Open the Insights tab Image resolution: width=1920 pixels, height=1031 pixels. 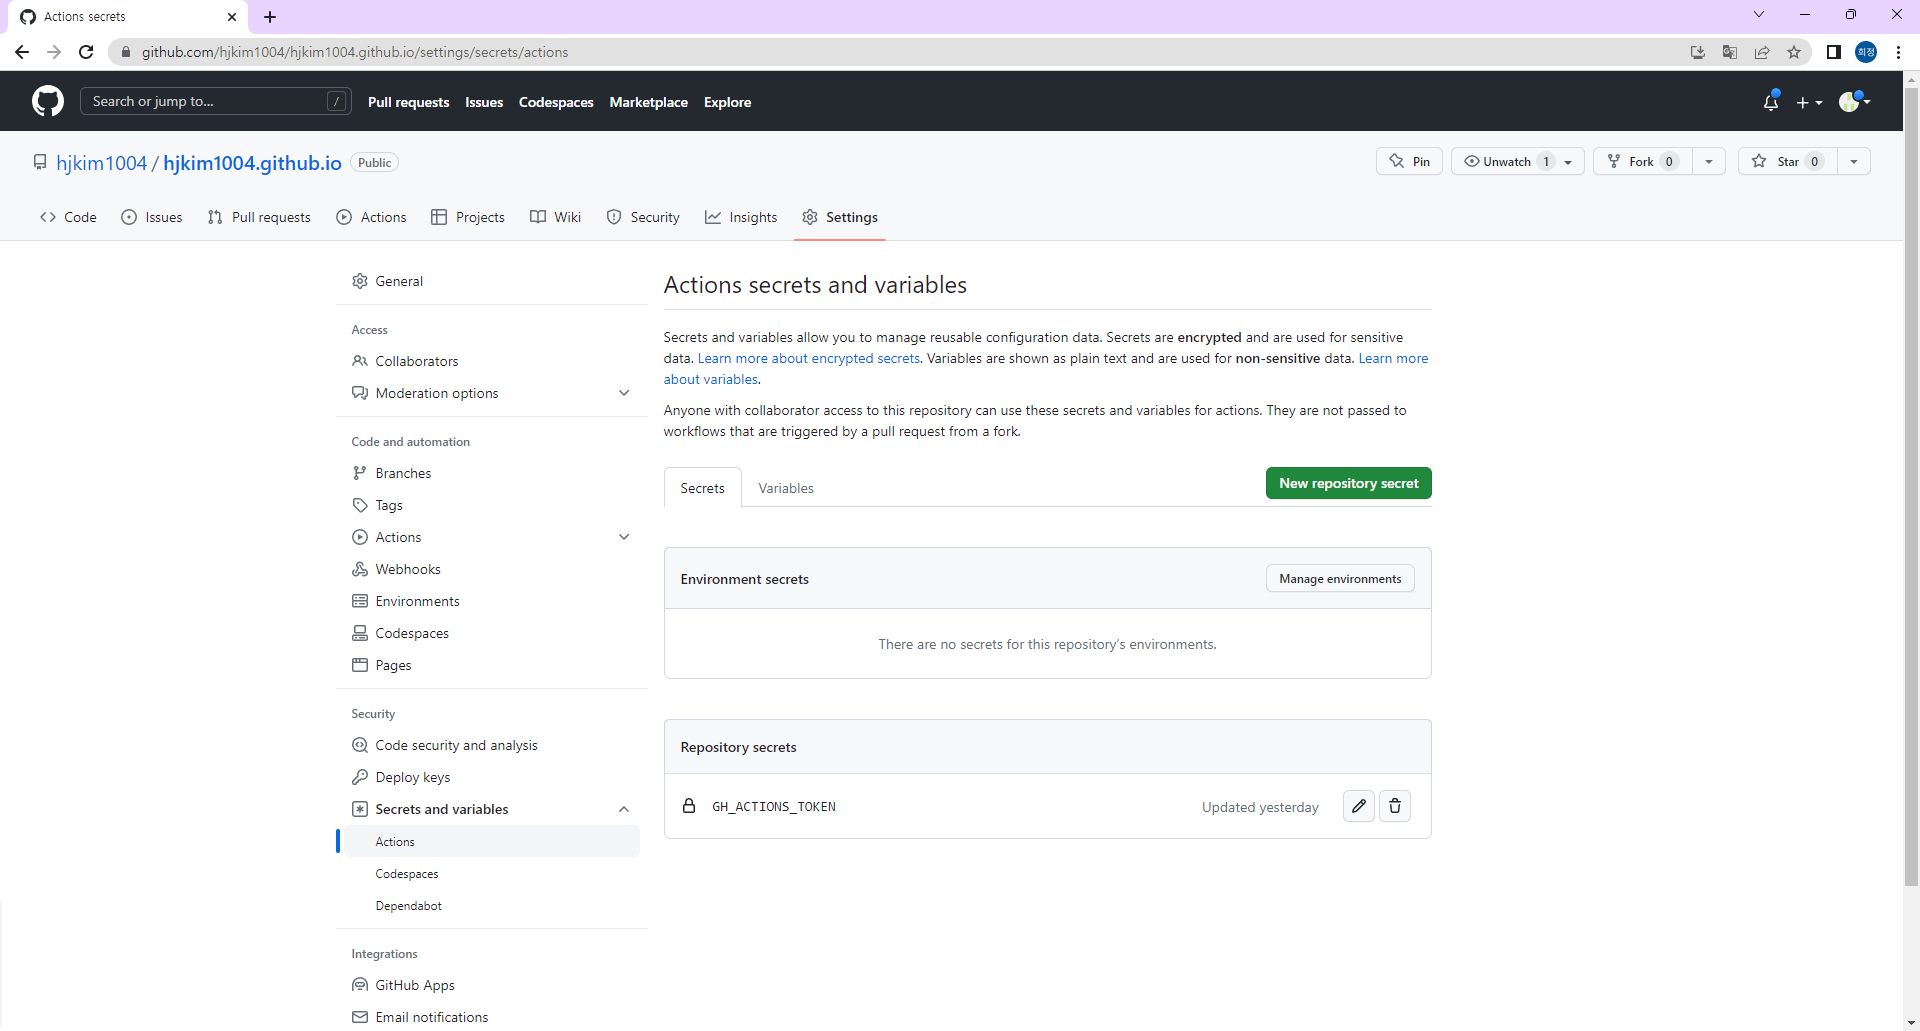[x=741, y=217]
